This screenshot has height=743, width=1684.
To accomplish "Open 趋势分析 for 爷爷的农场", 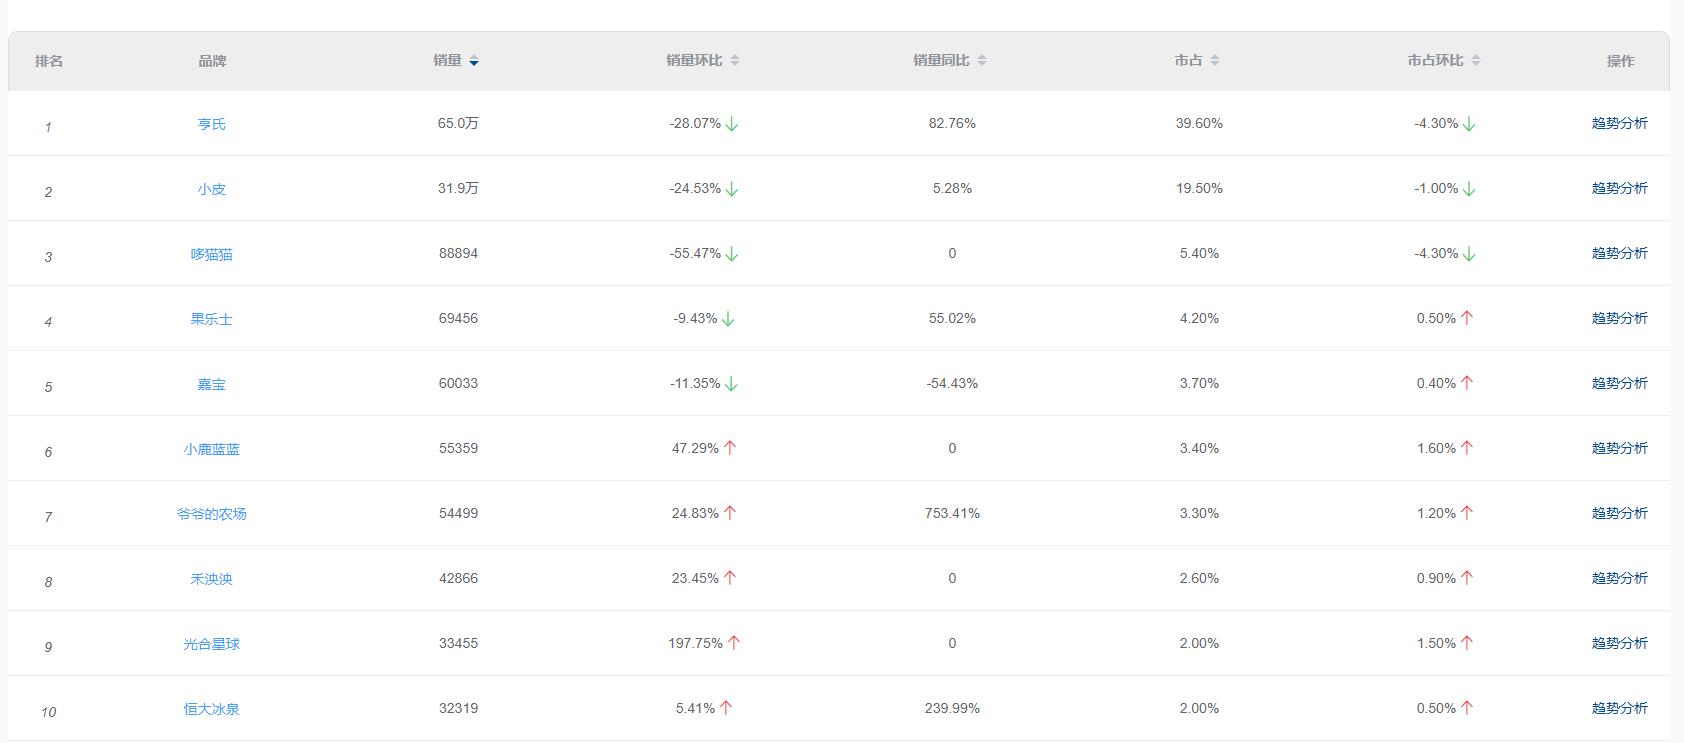I will (x=1620, y=513).
